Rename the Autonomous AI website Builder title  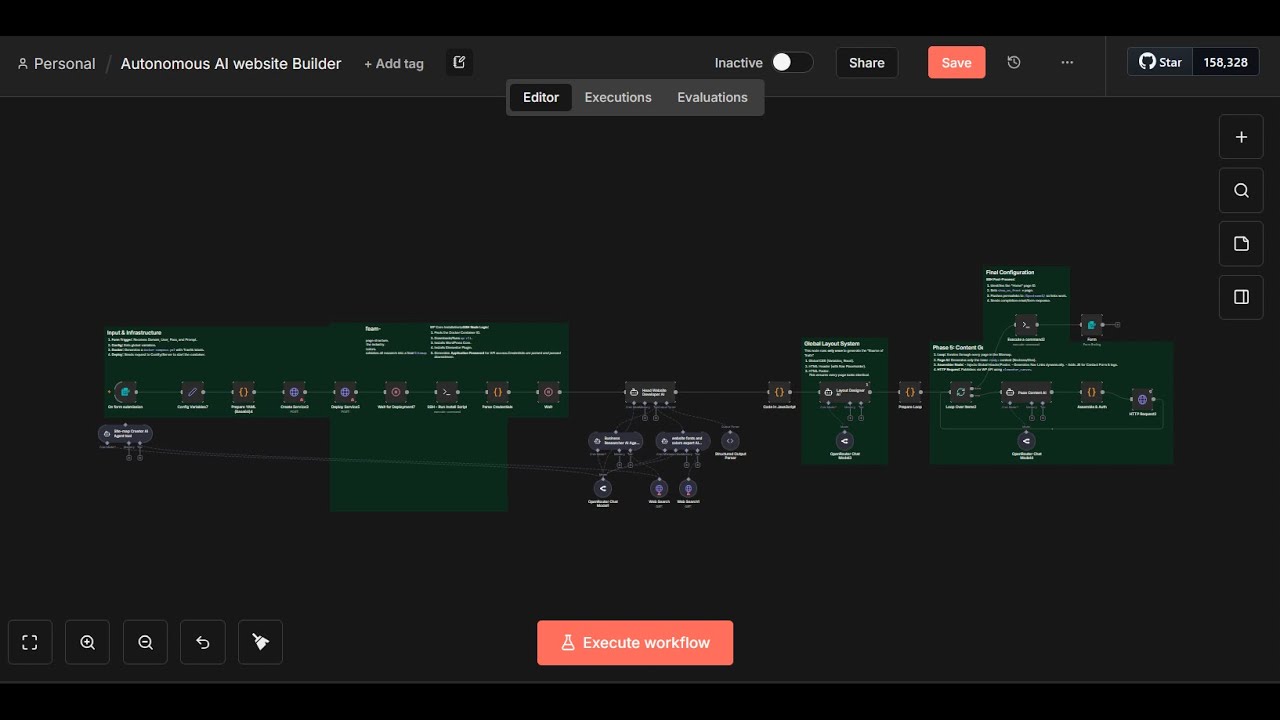coord(231,63)
